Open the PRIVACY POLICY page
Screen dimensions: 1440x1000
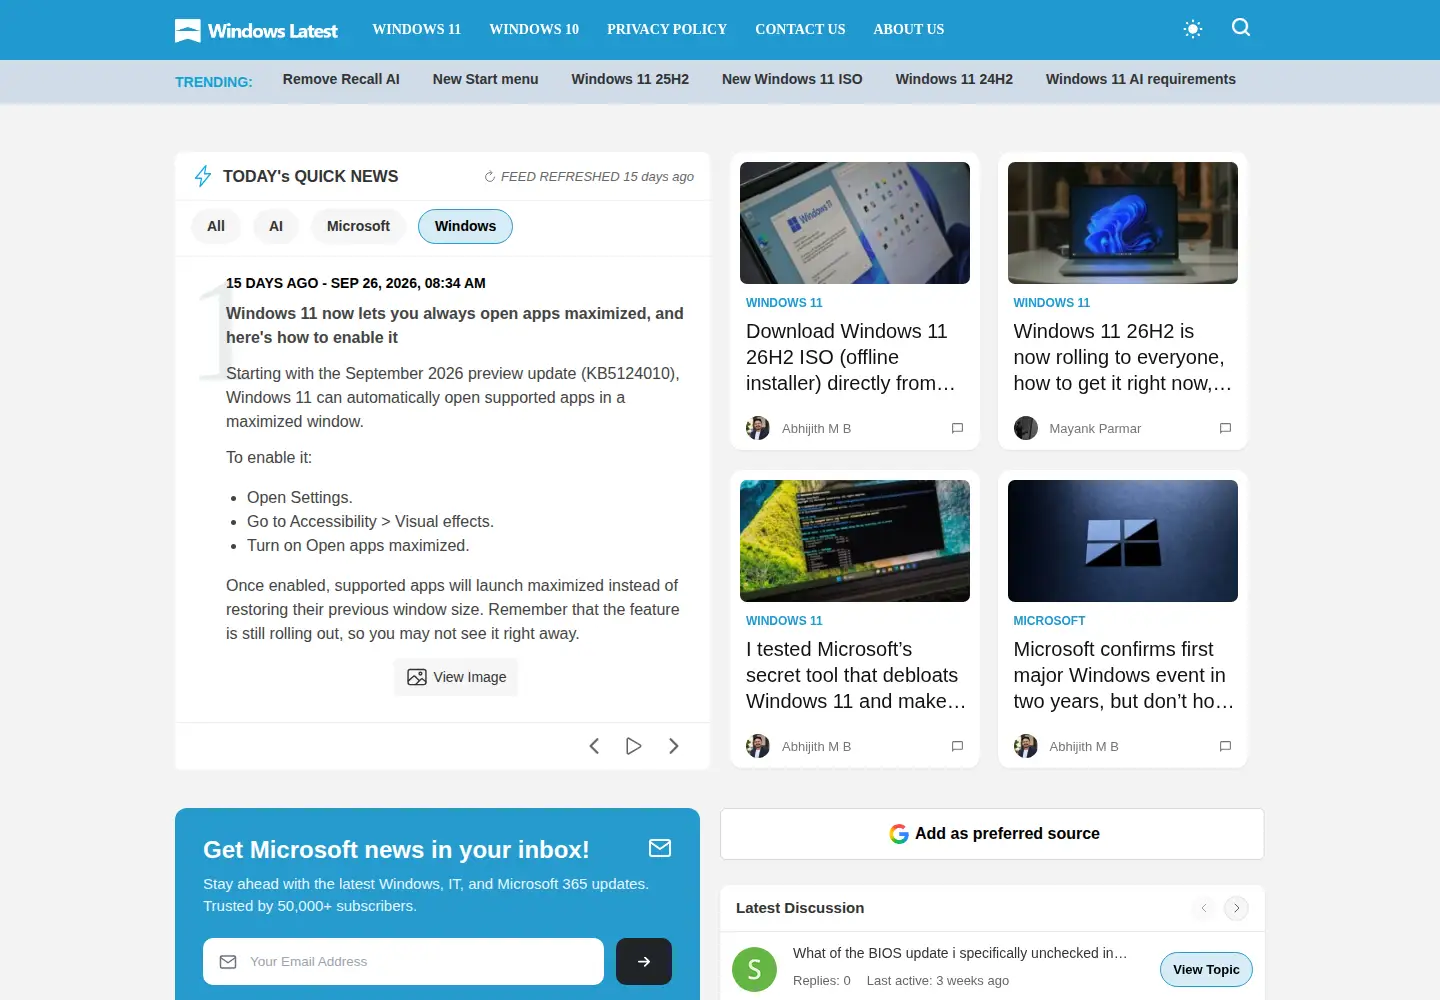pos(667,29)
